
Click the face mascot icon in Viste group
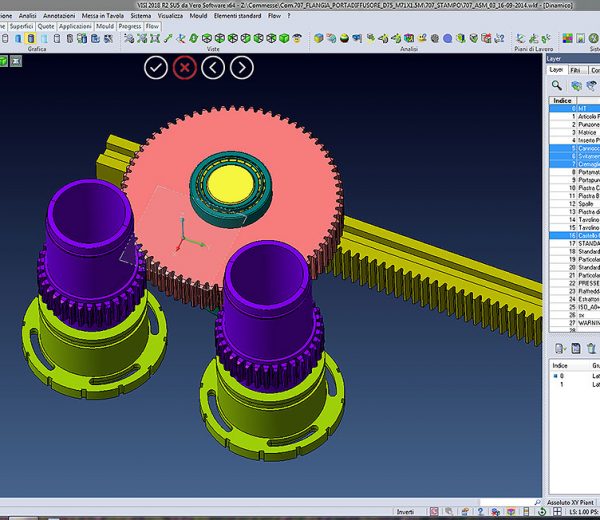(297, 38)
